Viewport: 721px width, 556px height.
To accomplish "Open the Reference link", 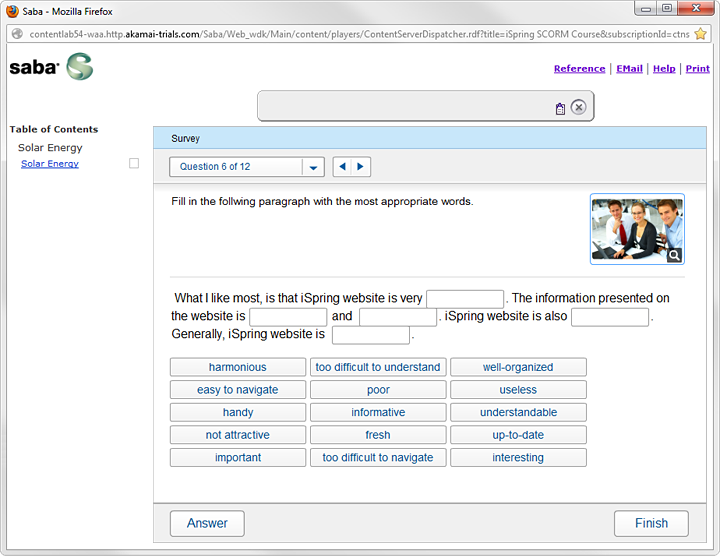I will click(x=579, y=69).
